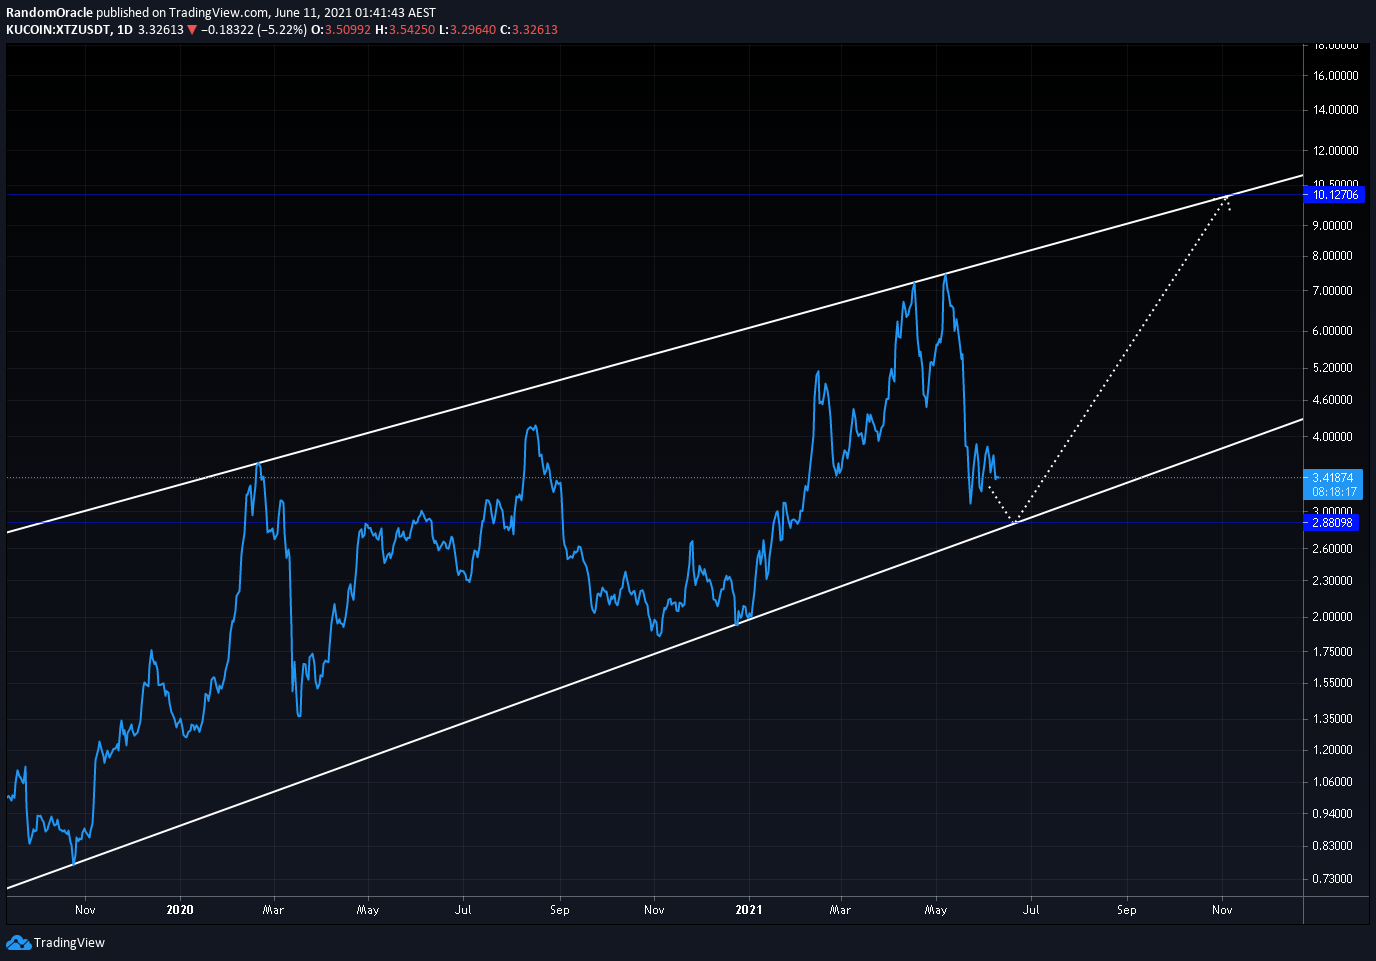Click the 2020 label on time axis
1376x961 pixels.
(180, 910)
